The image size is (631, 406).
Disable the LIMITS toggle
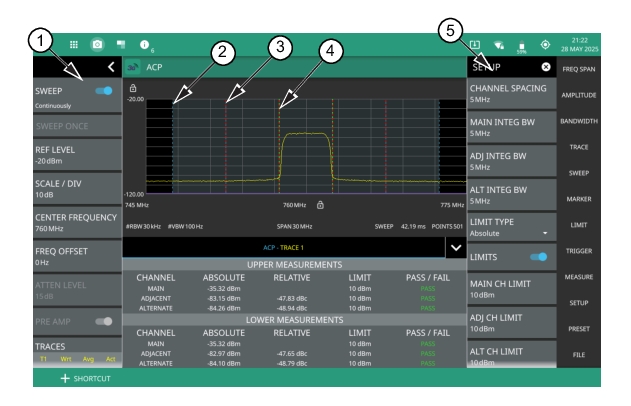[537, 257]
